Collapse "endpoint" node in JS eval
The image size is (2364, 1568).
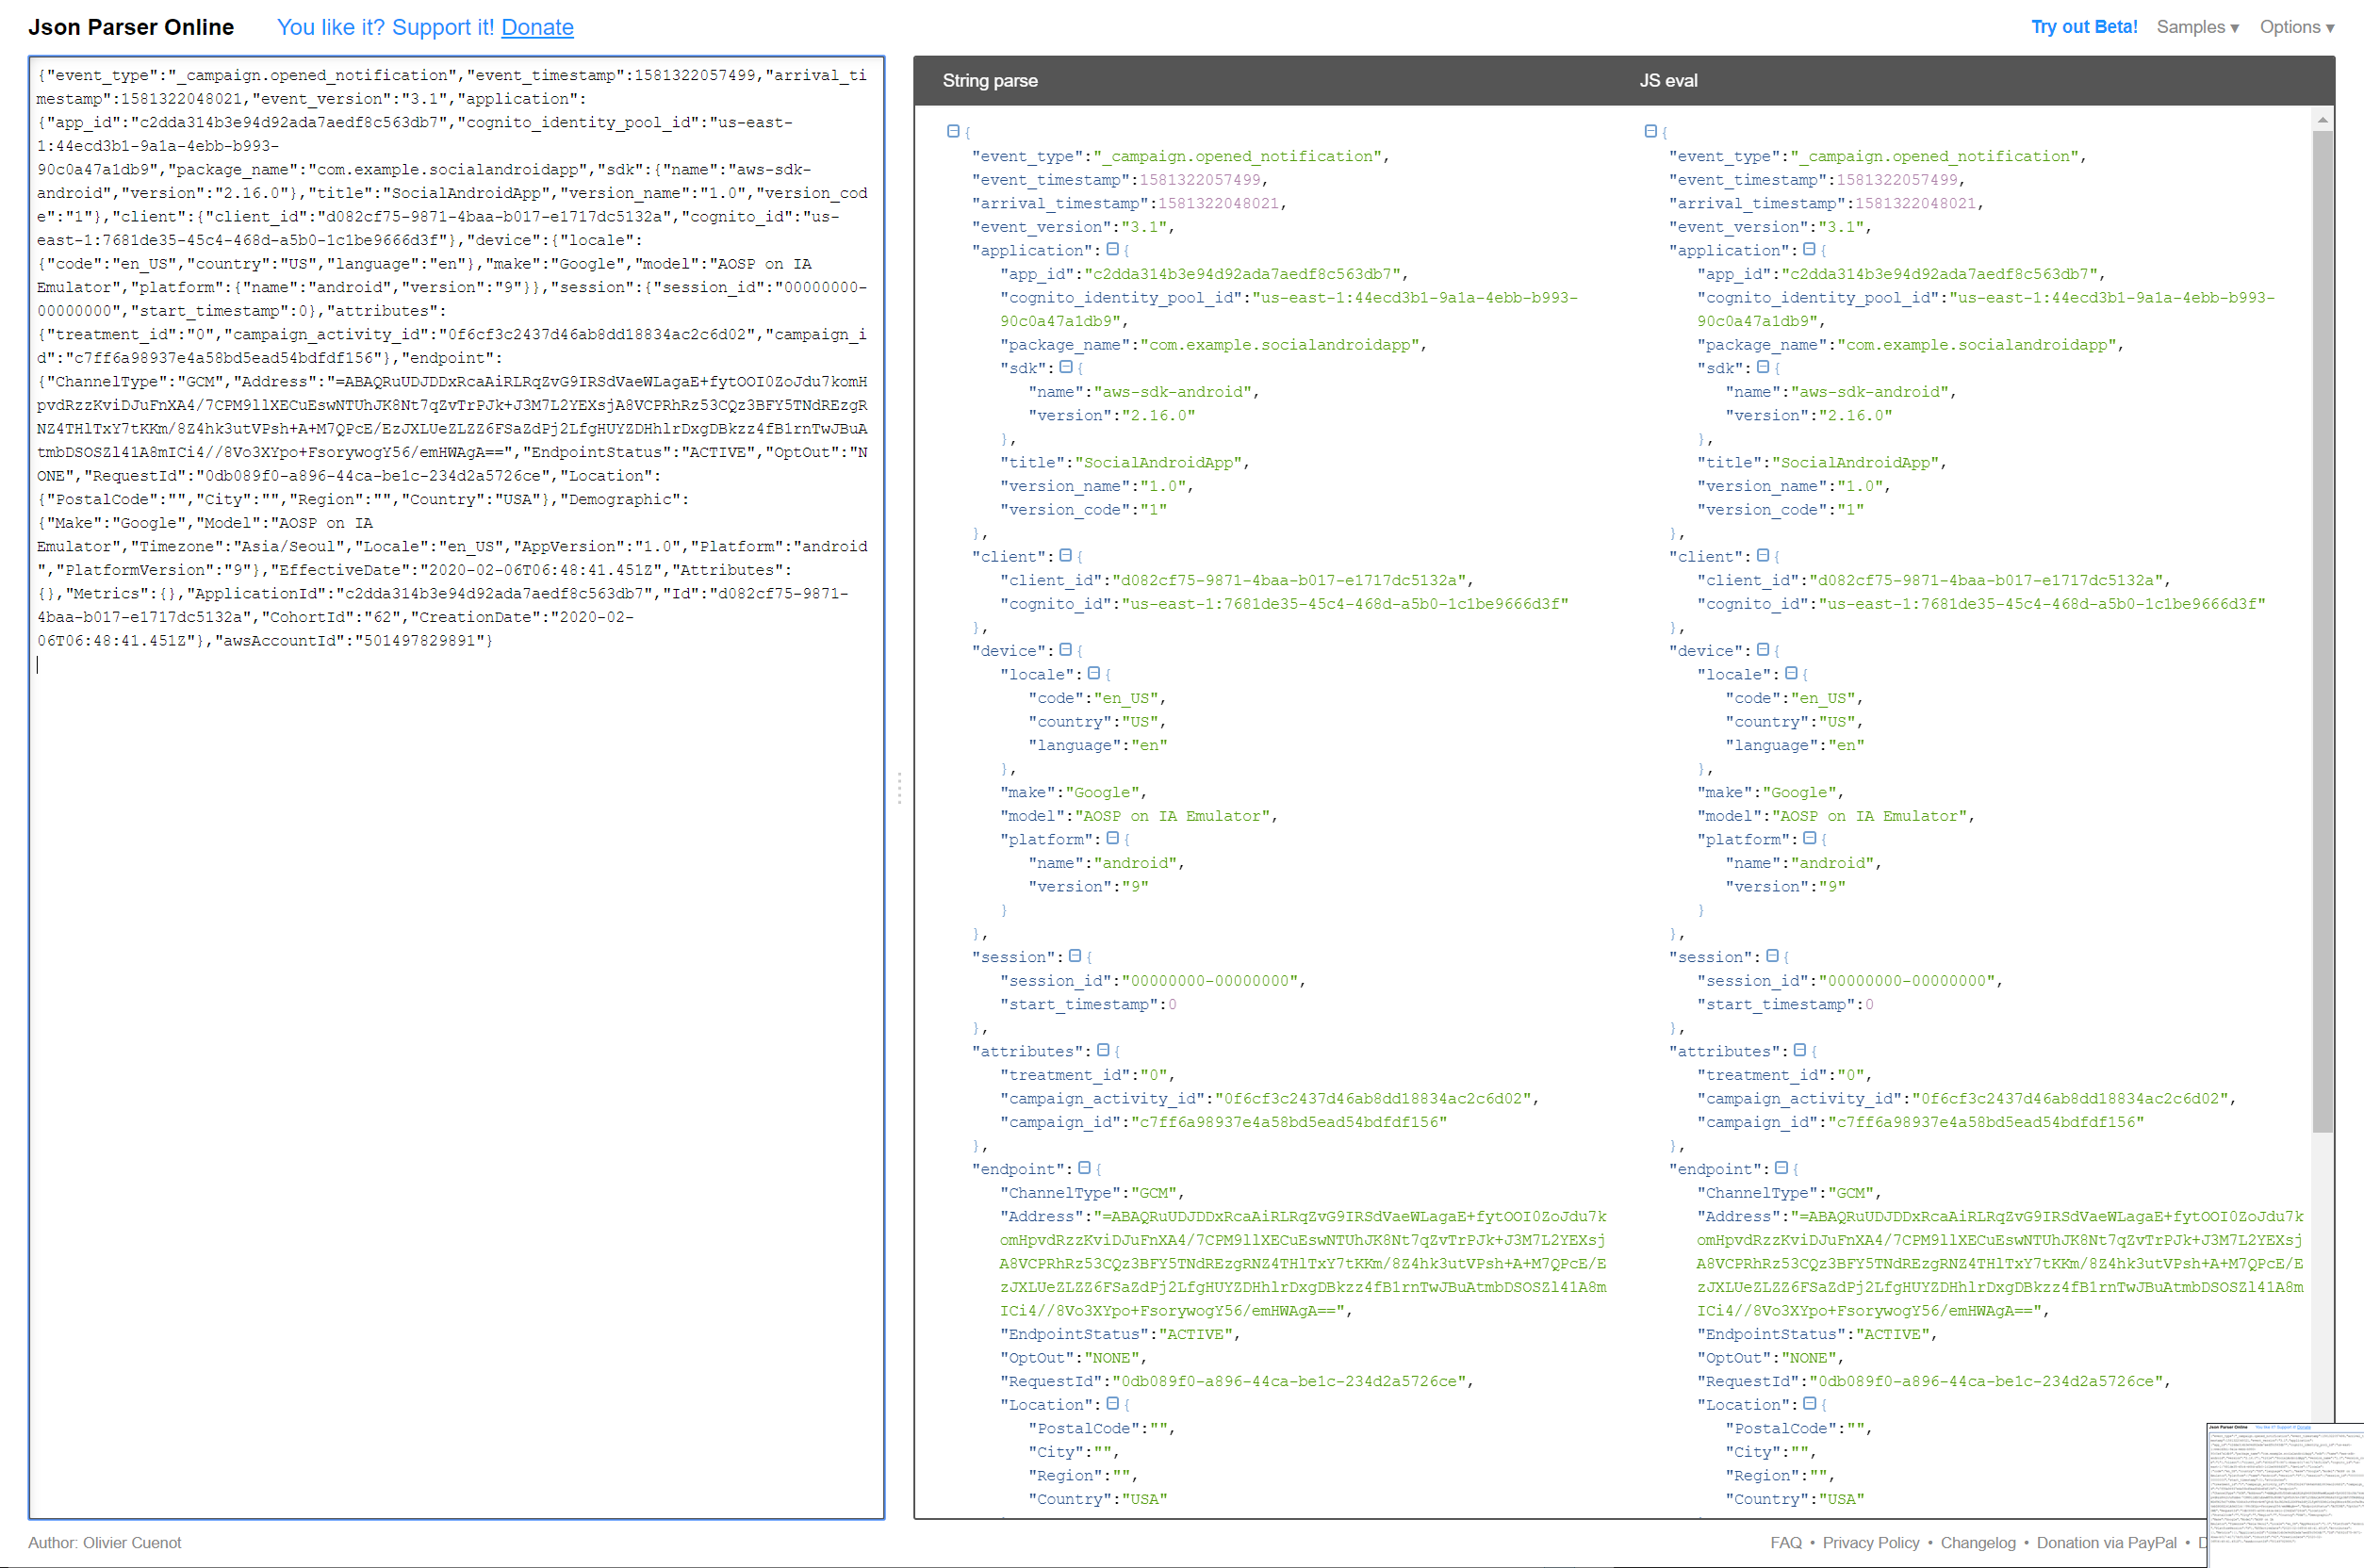(x=1781, y=1168)
